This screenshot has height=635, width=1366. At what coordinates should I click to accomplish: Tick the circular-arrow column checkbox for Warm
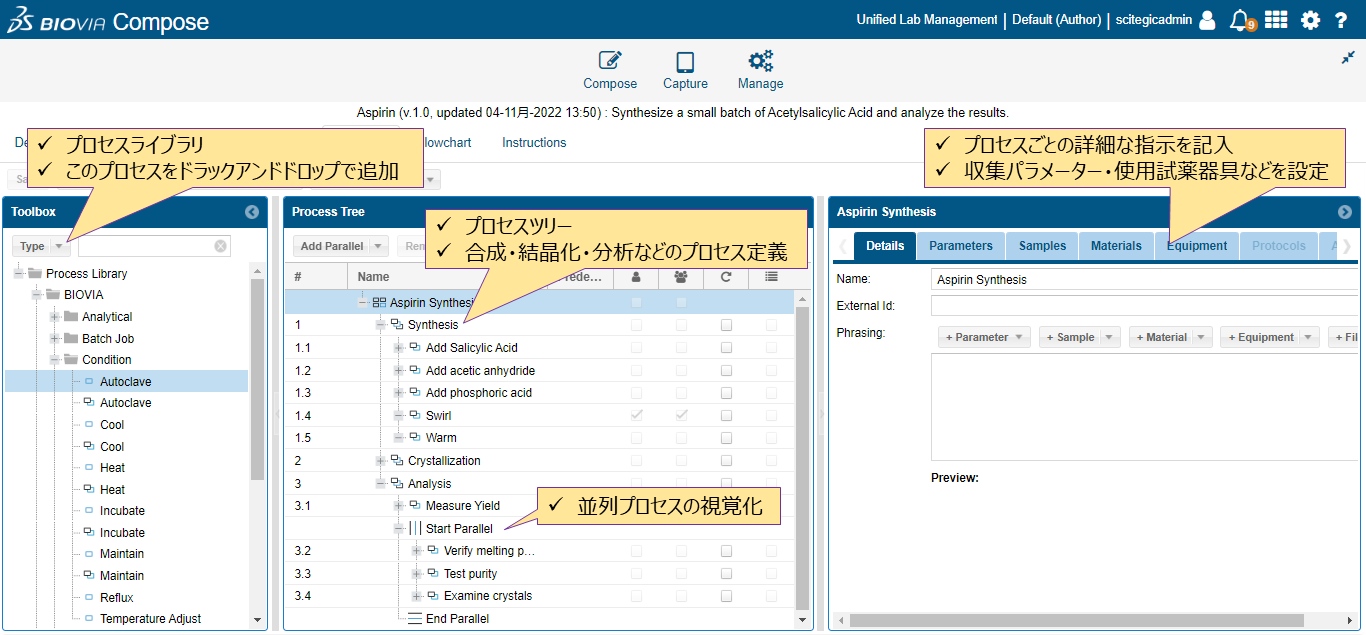[x=726, y=438]
